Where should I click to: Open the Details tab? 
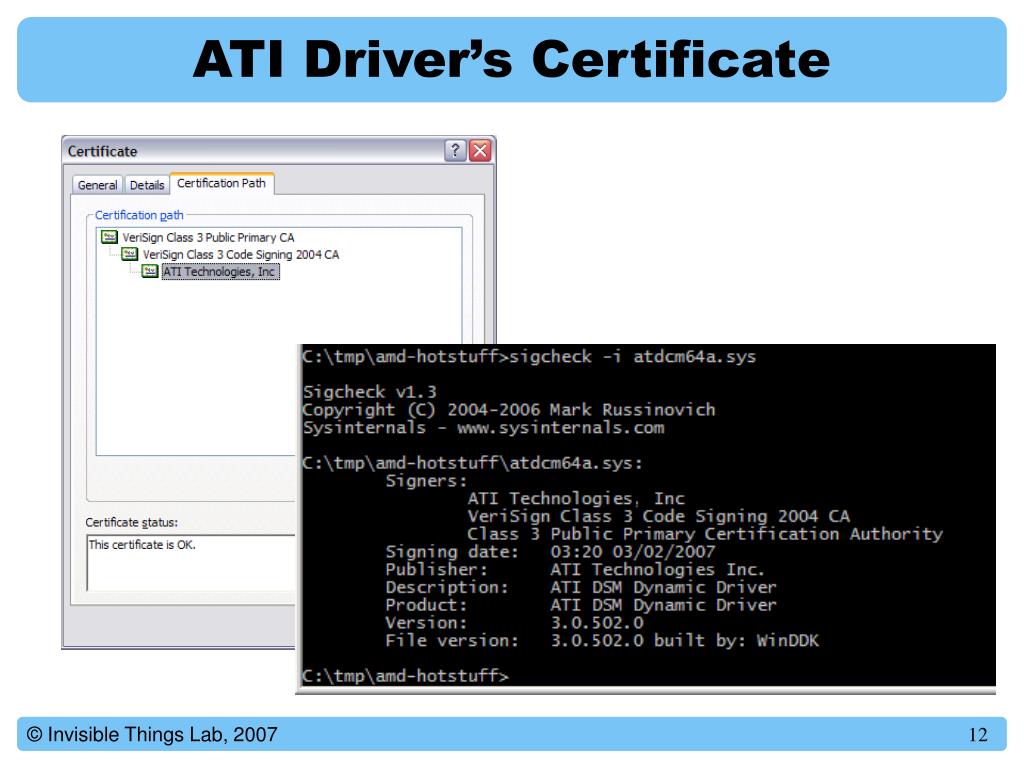[147, 185]
